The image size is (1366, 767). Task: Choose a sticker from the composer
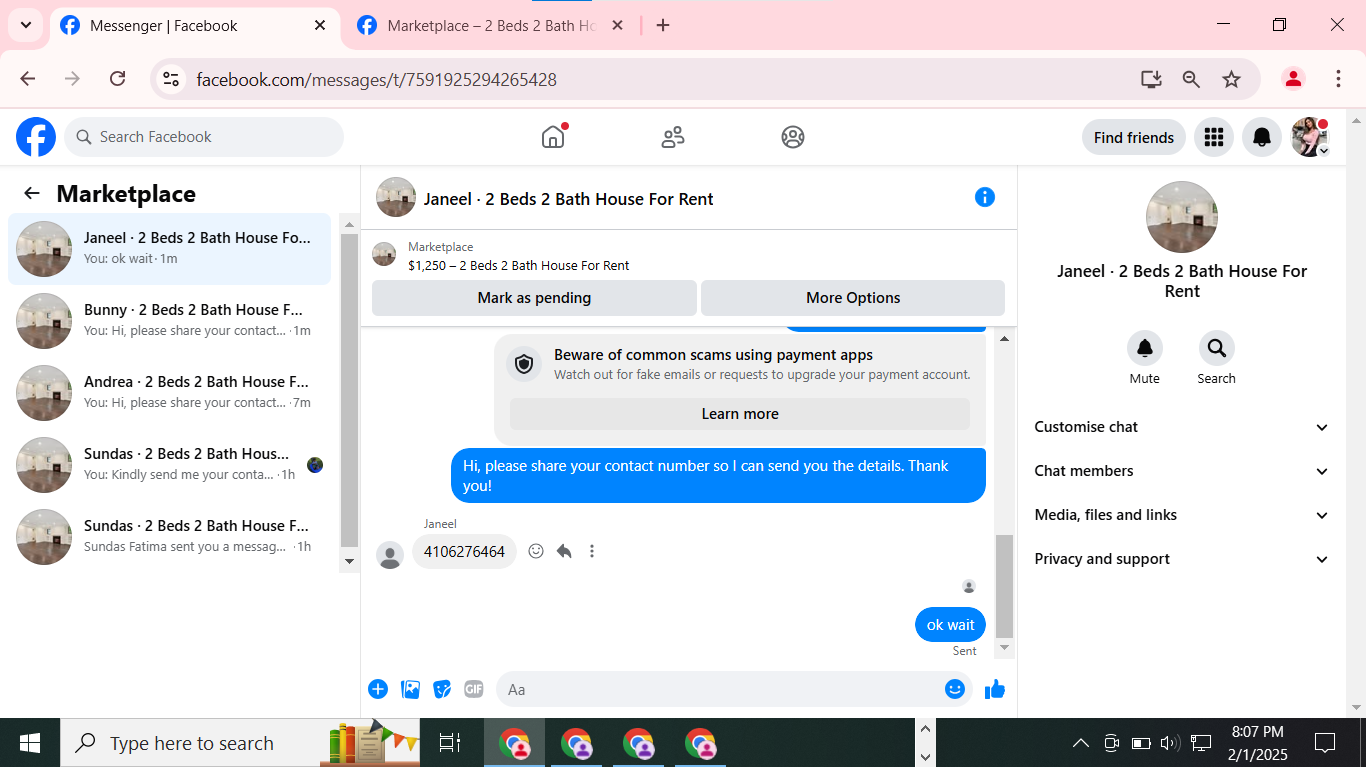[442, 689]
